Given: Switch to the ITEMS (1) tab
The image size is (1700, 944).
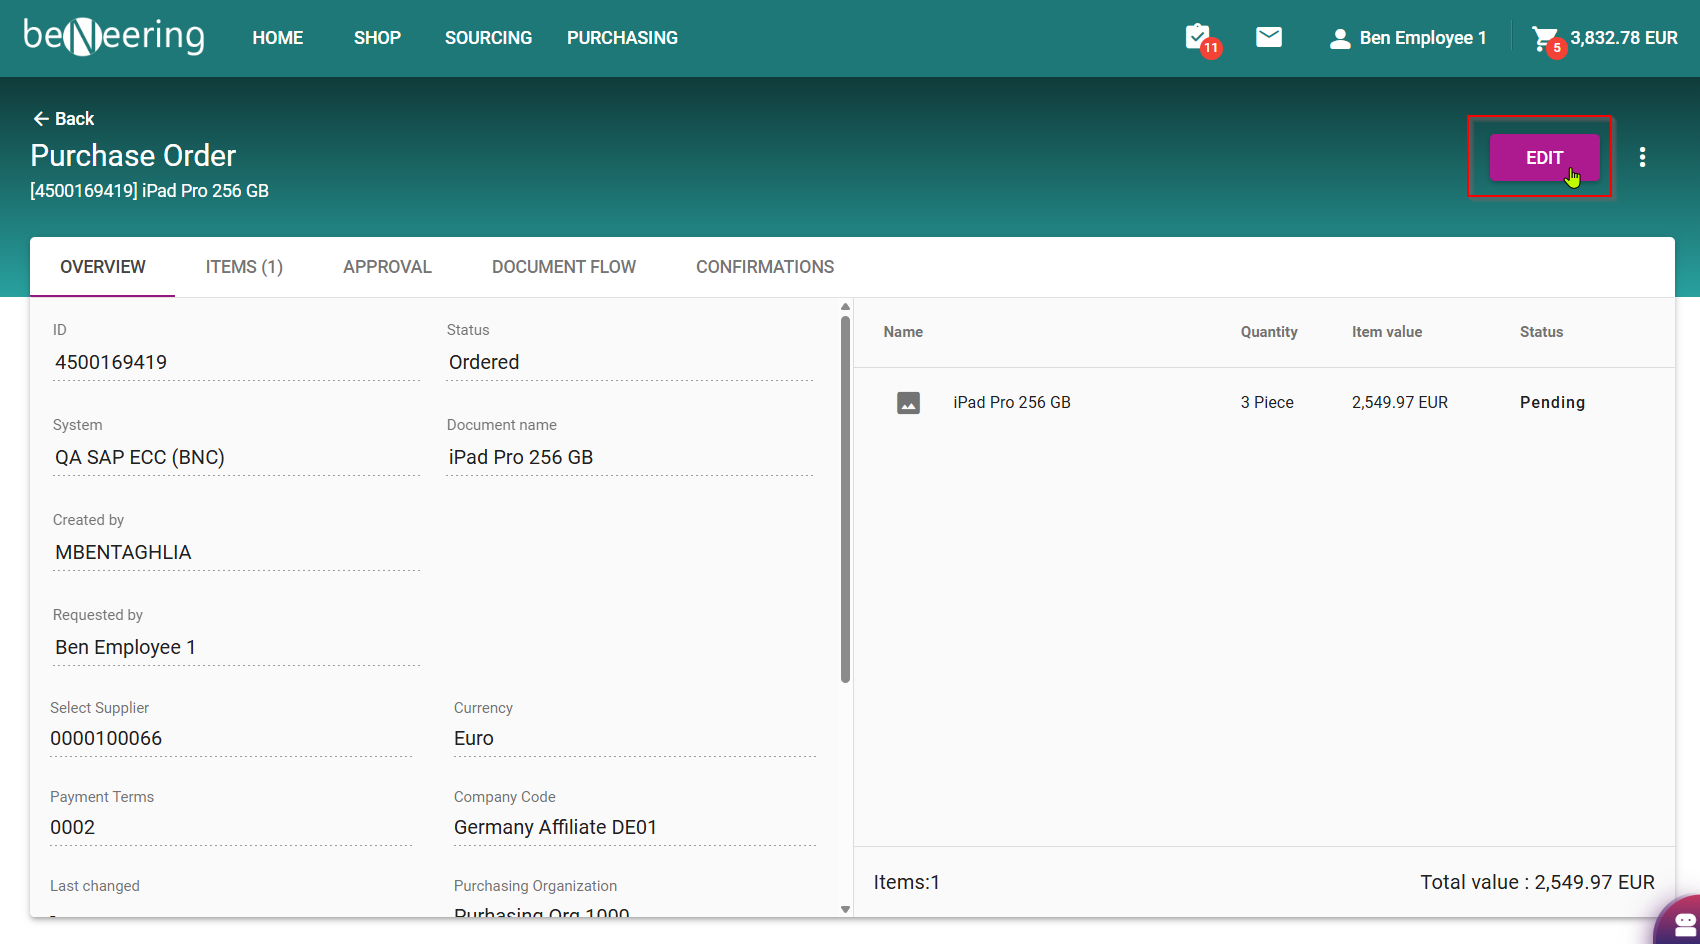Looking at the screenshot, I should click(244, 267).
